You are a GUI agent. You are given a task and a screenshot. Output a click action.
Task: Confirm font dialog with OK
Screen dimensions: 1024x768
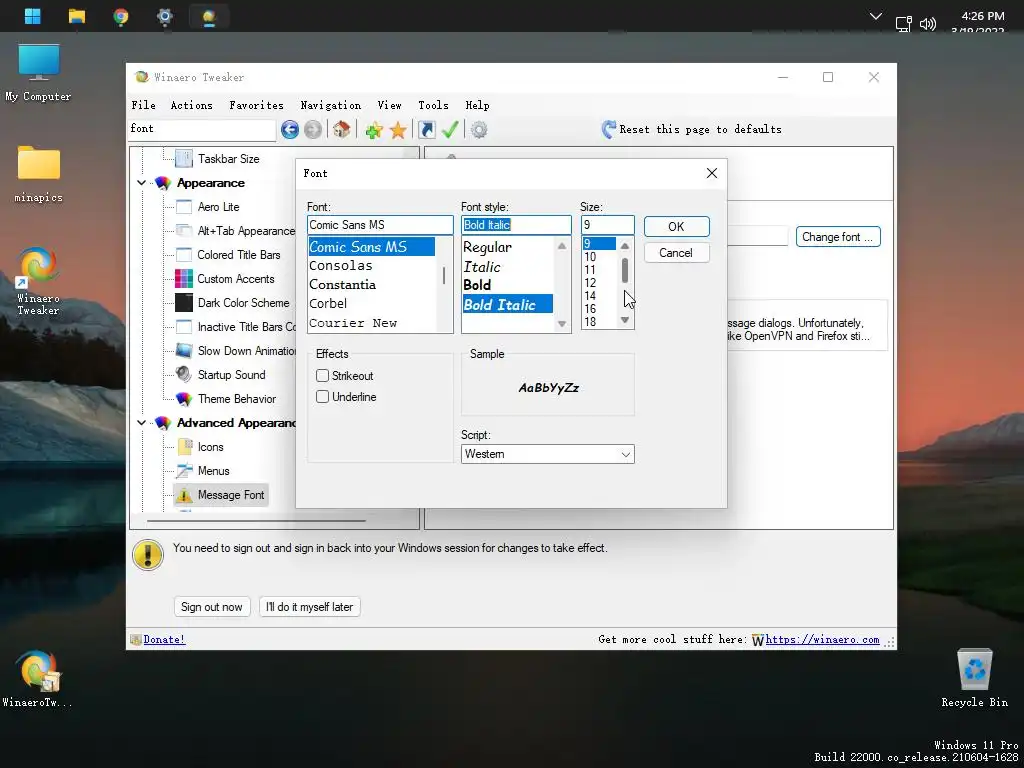point(676,227)
